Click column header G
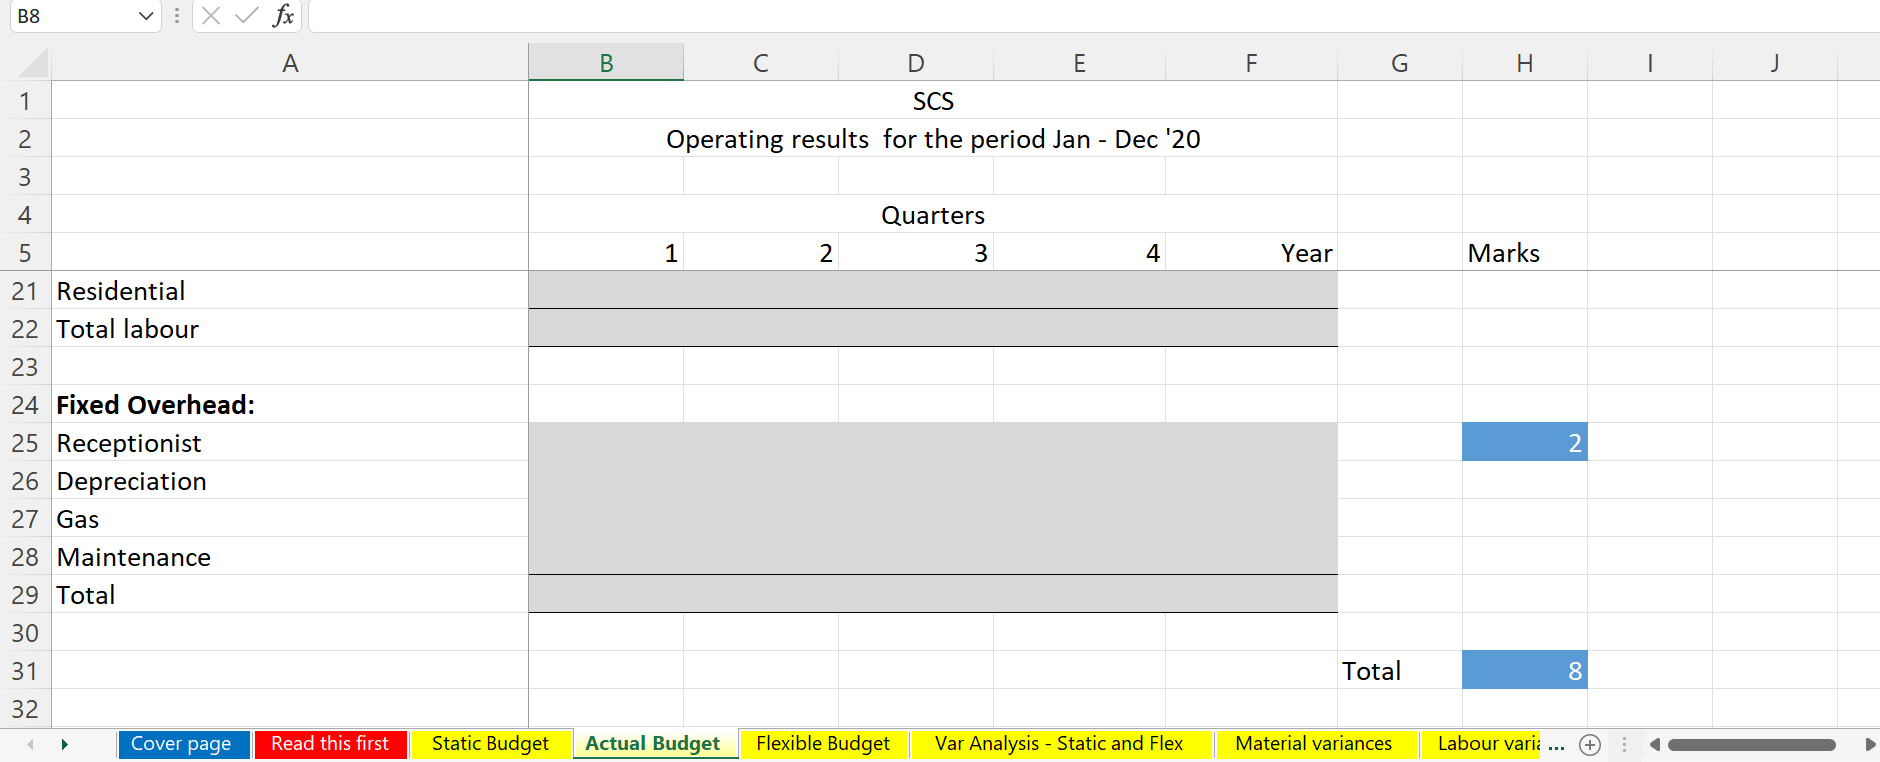The image size is (1880, 762). (x=1399, y=61)
